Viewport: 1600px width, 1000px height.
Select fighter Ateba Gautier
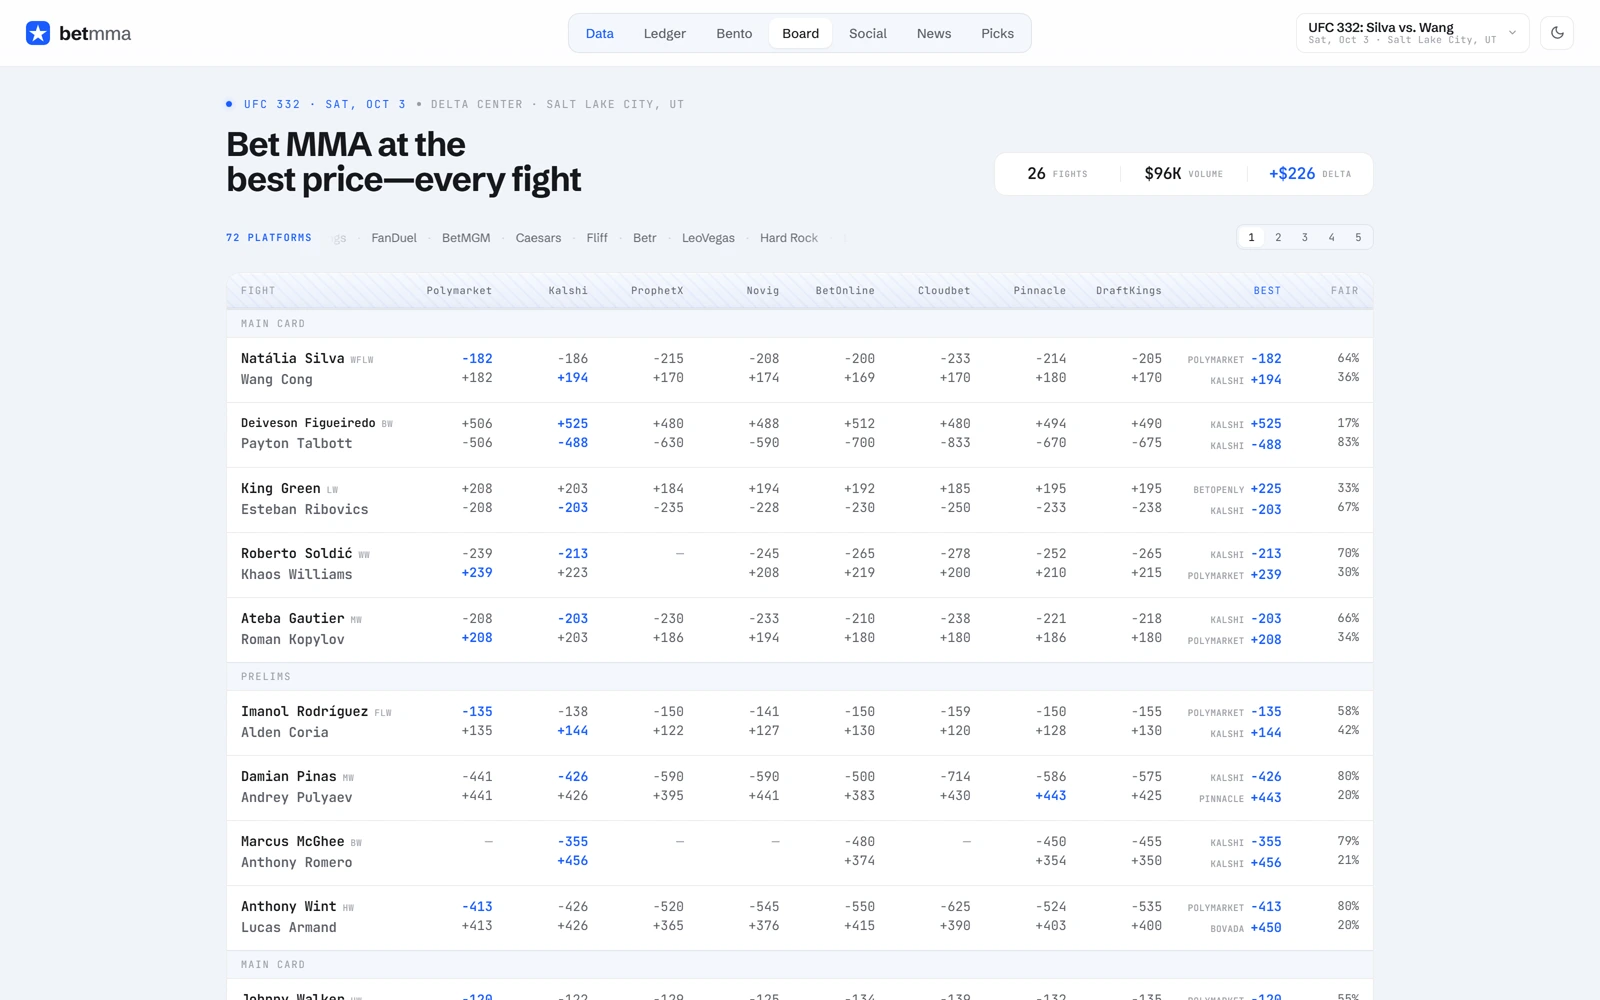pyautogui.click(x=292, y=618)
